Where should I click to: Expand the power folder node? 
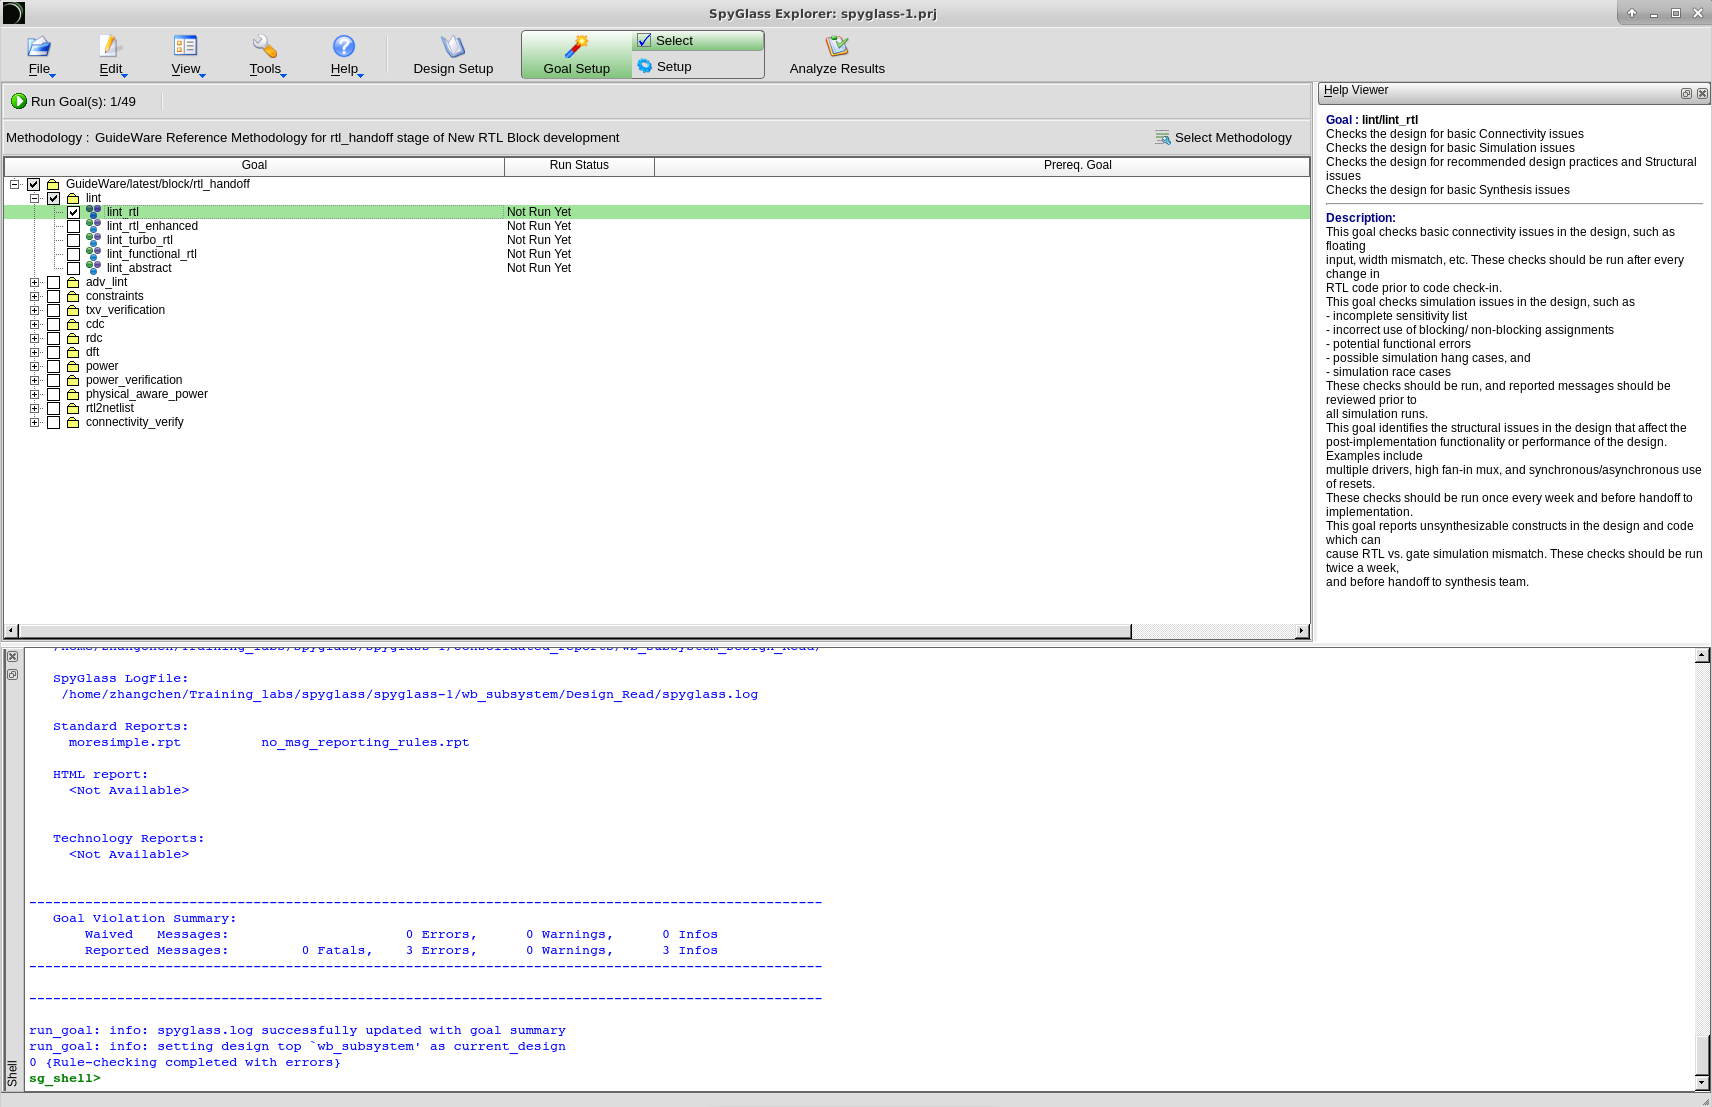pyautogui.click(x=35, y=366)
